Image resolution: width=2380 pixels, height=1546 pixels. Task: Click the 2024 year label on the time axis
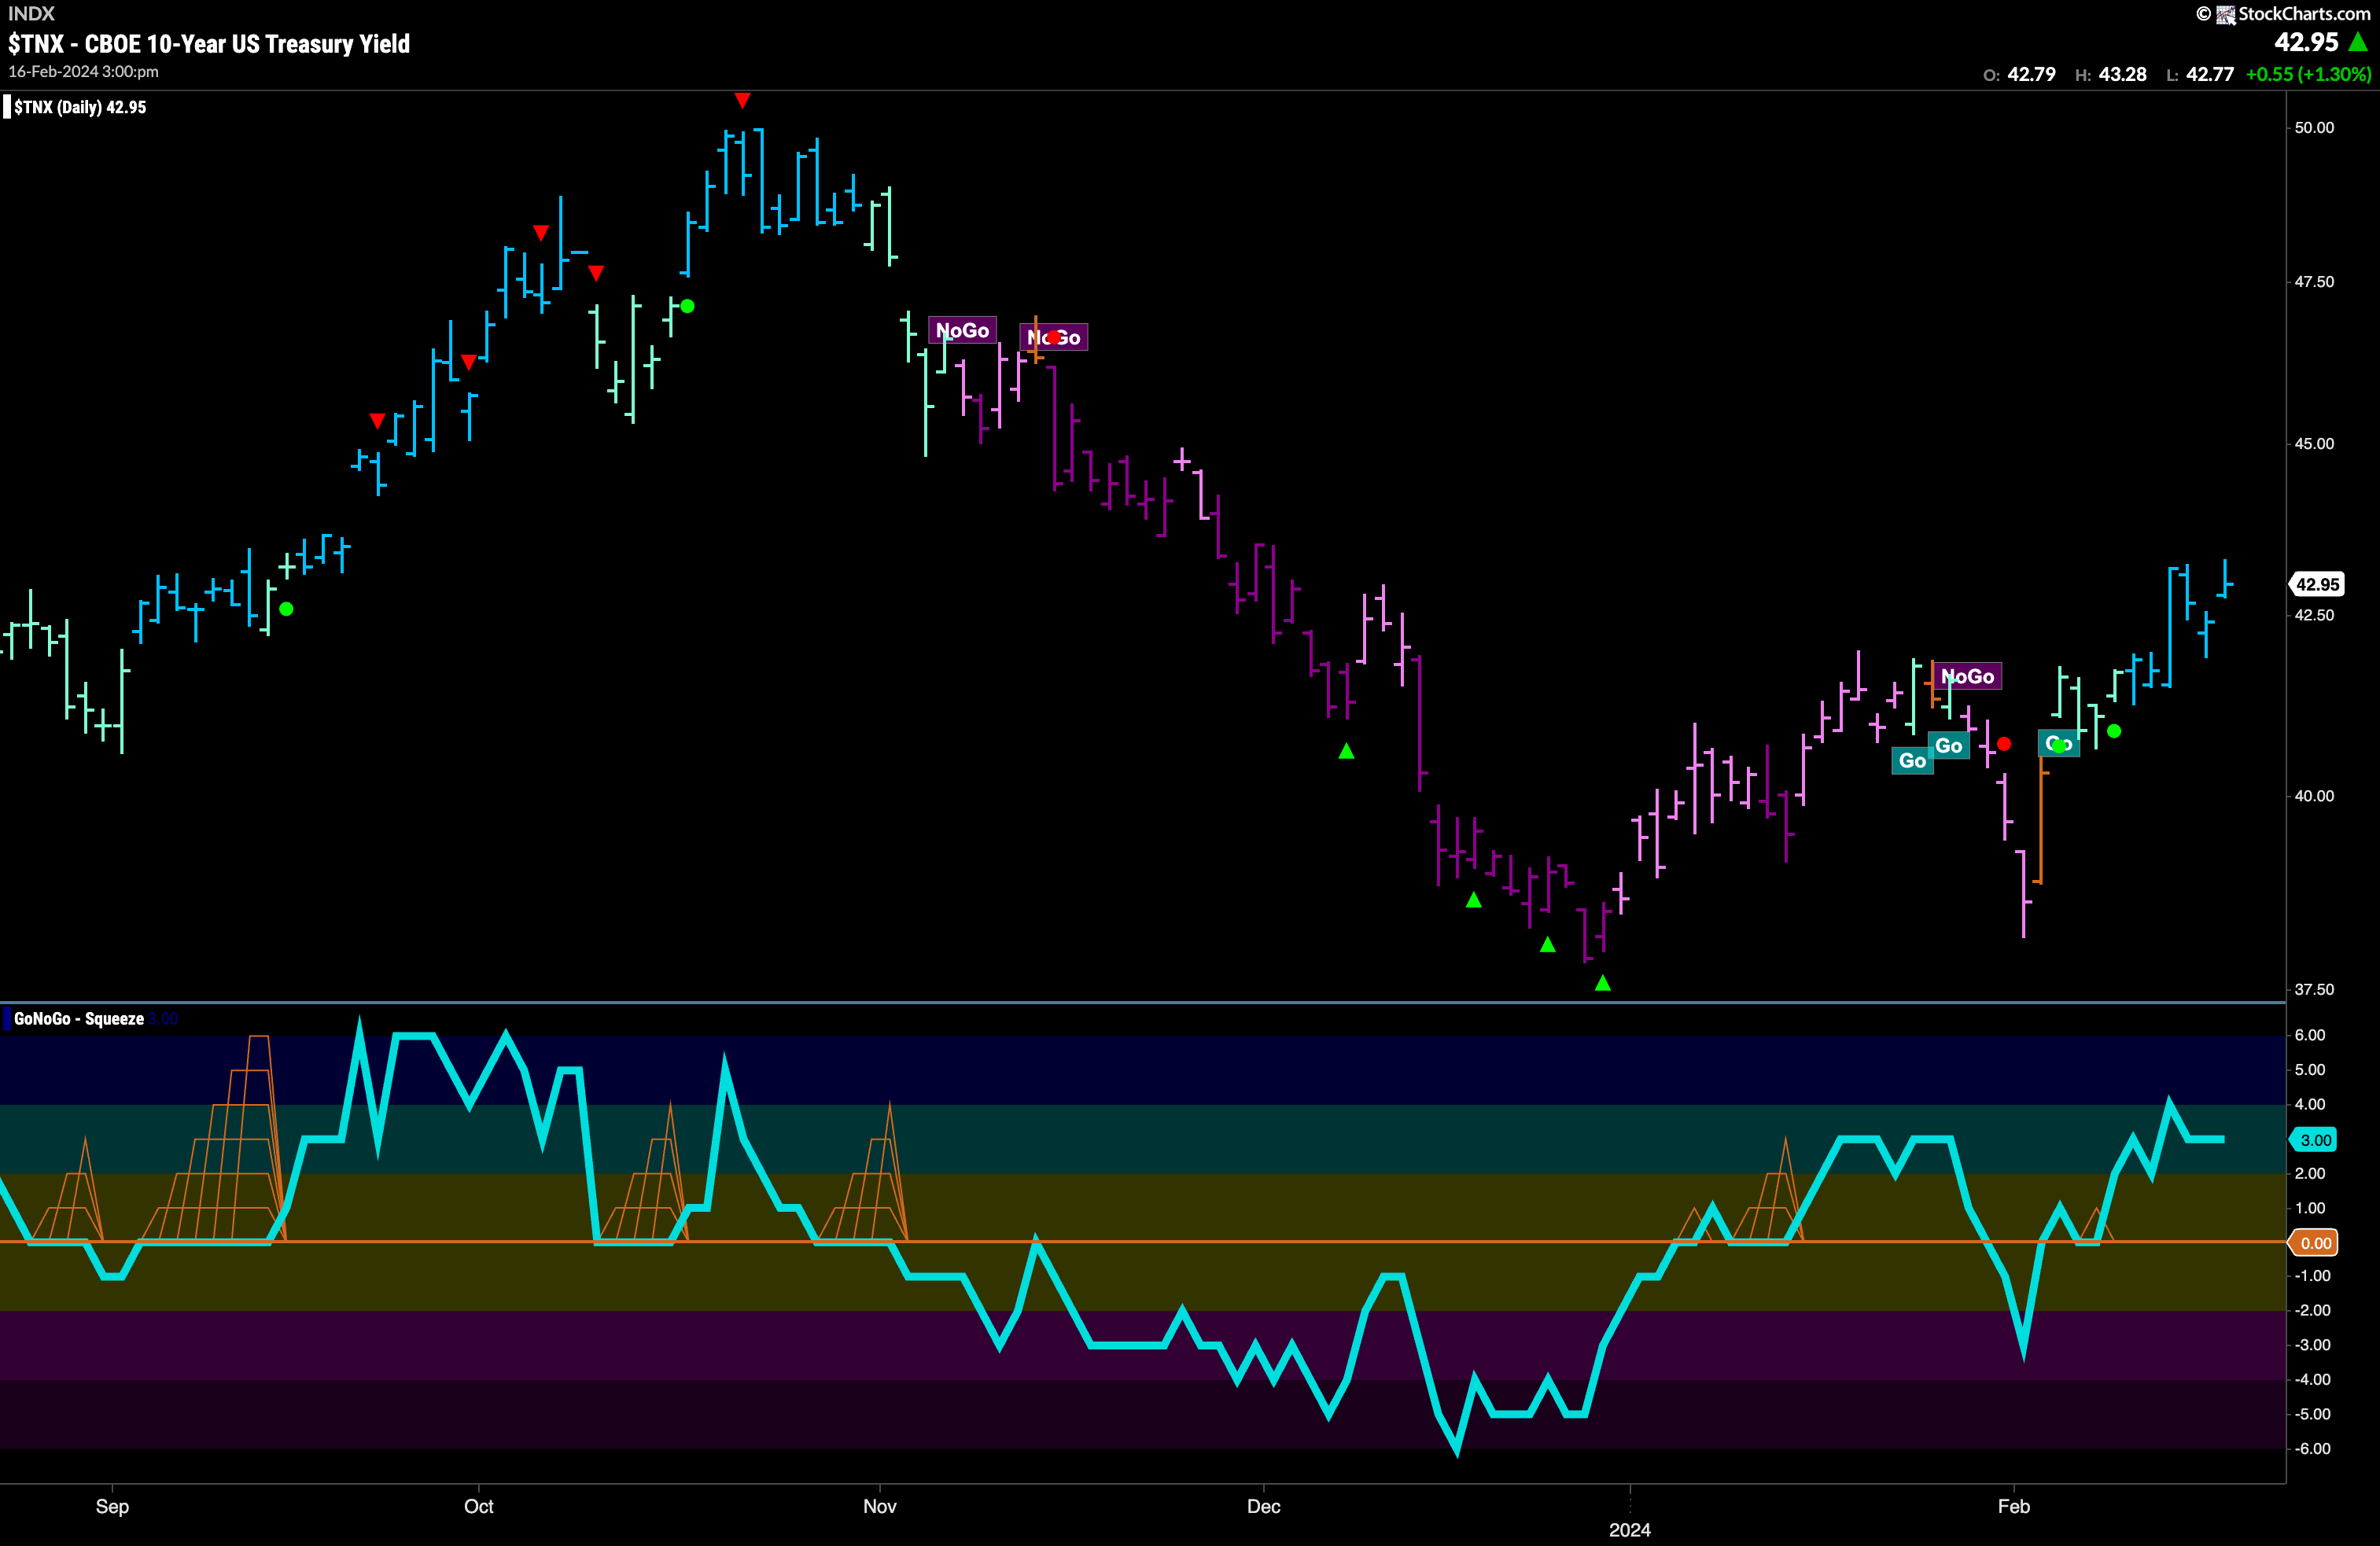pos(1629,1530)
